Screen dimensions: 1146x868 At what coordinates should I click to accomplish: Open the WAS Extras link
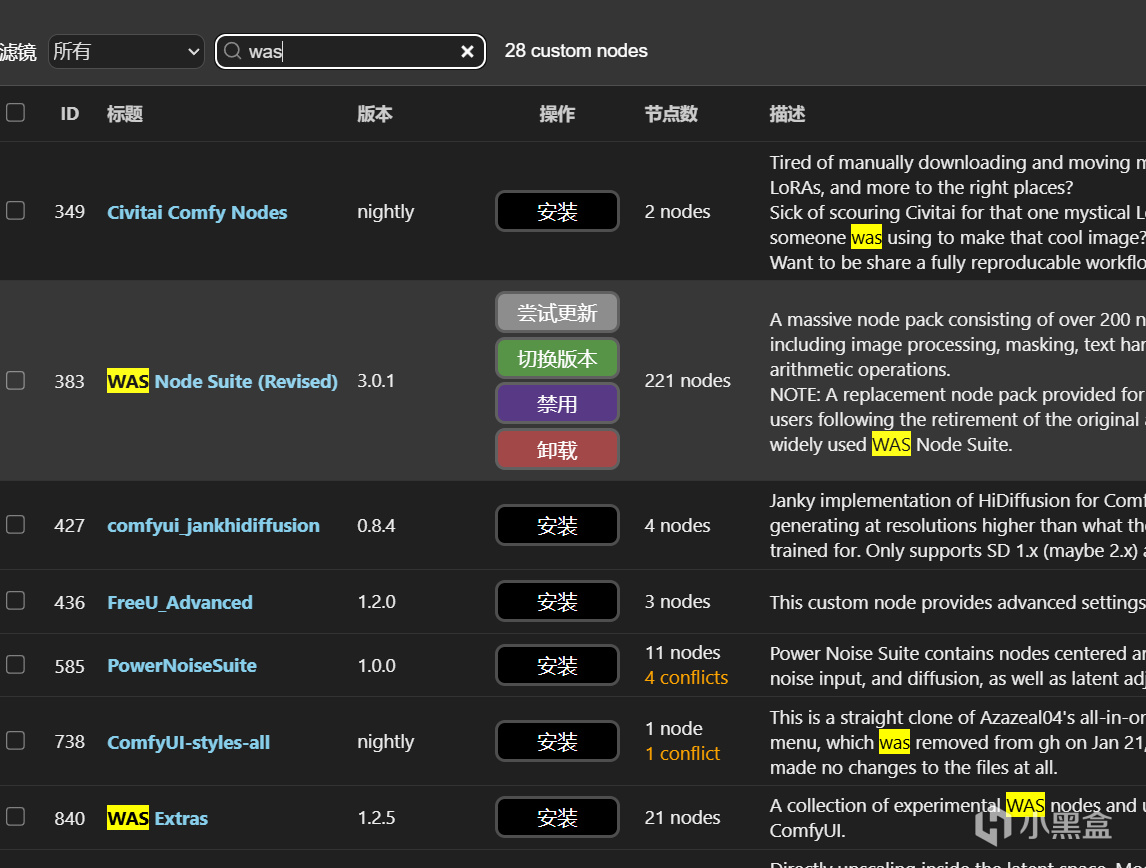point(157,818)
